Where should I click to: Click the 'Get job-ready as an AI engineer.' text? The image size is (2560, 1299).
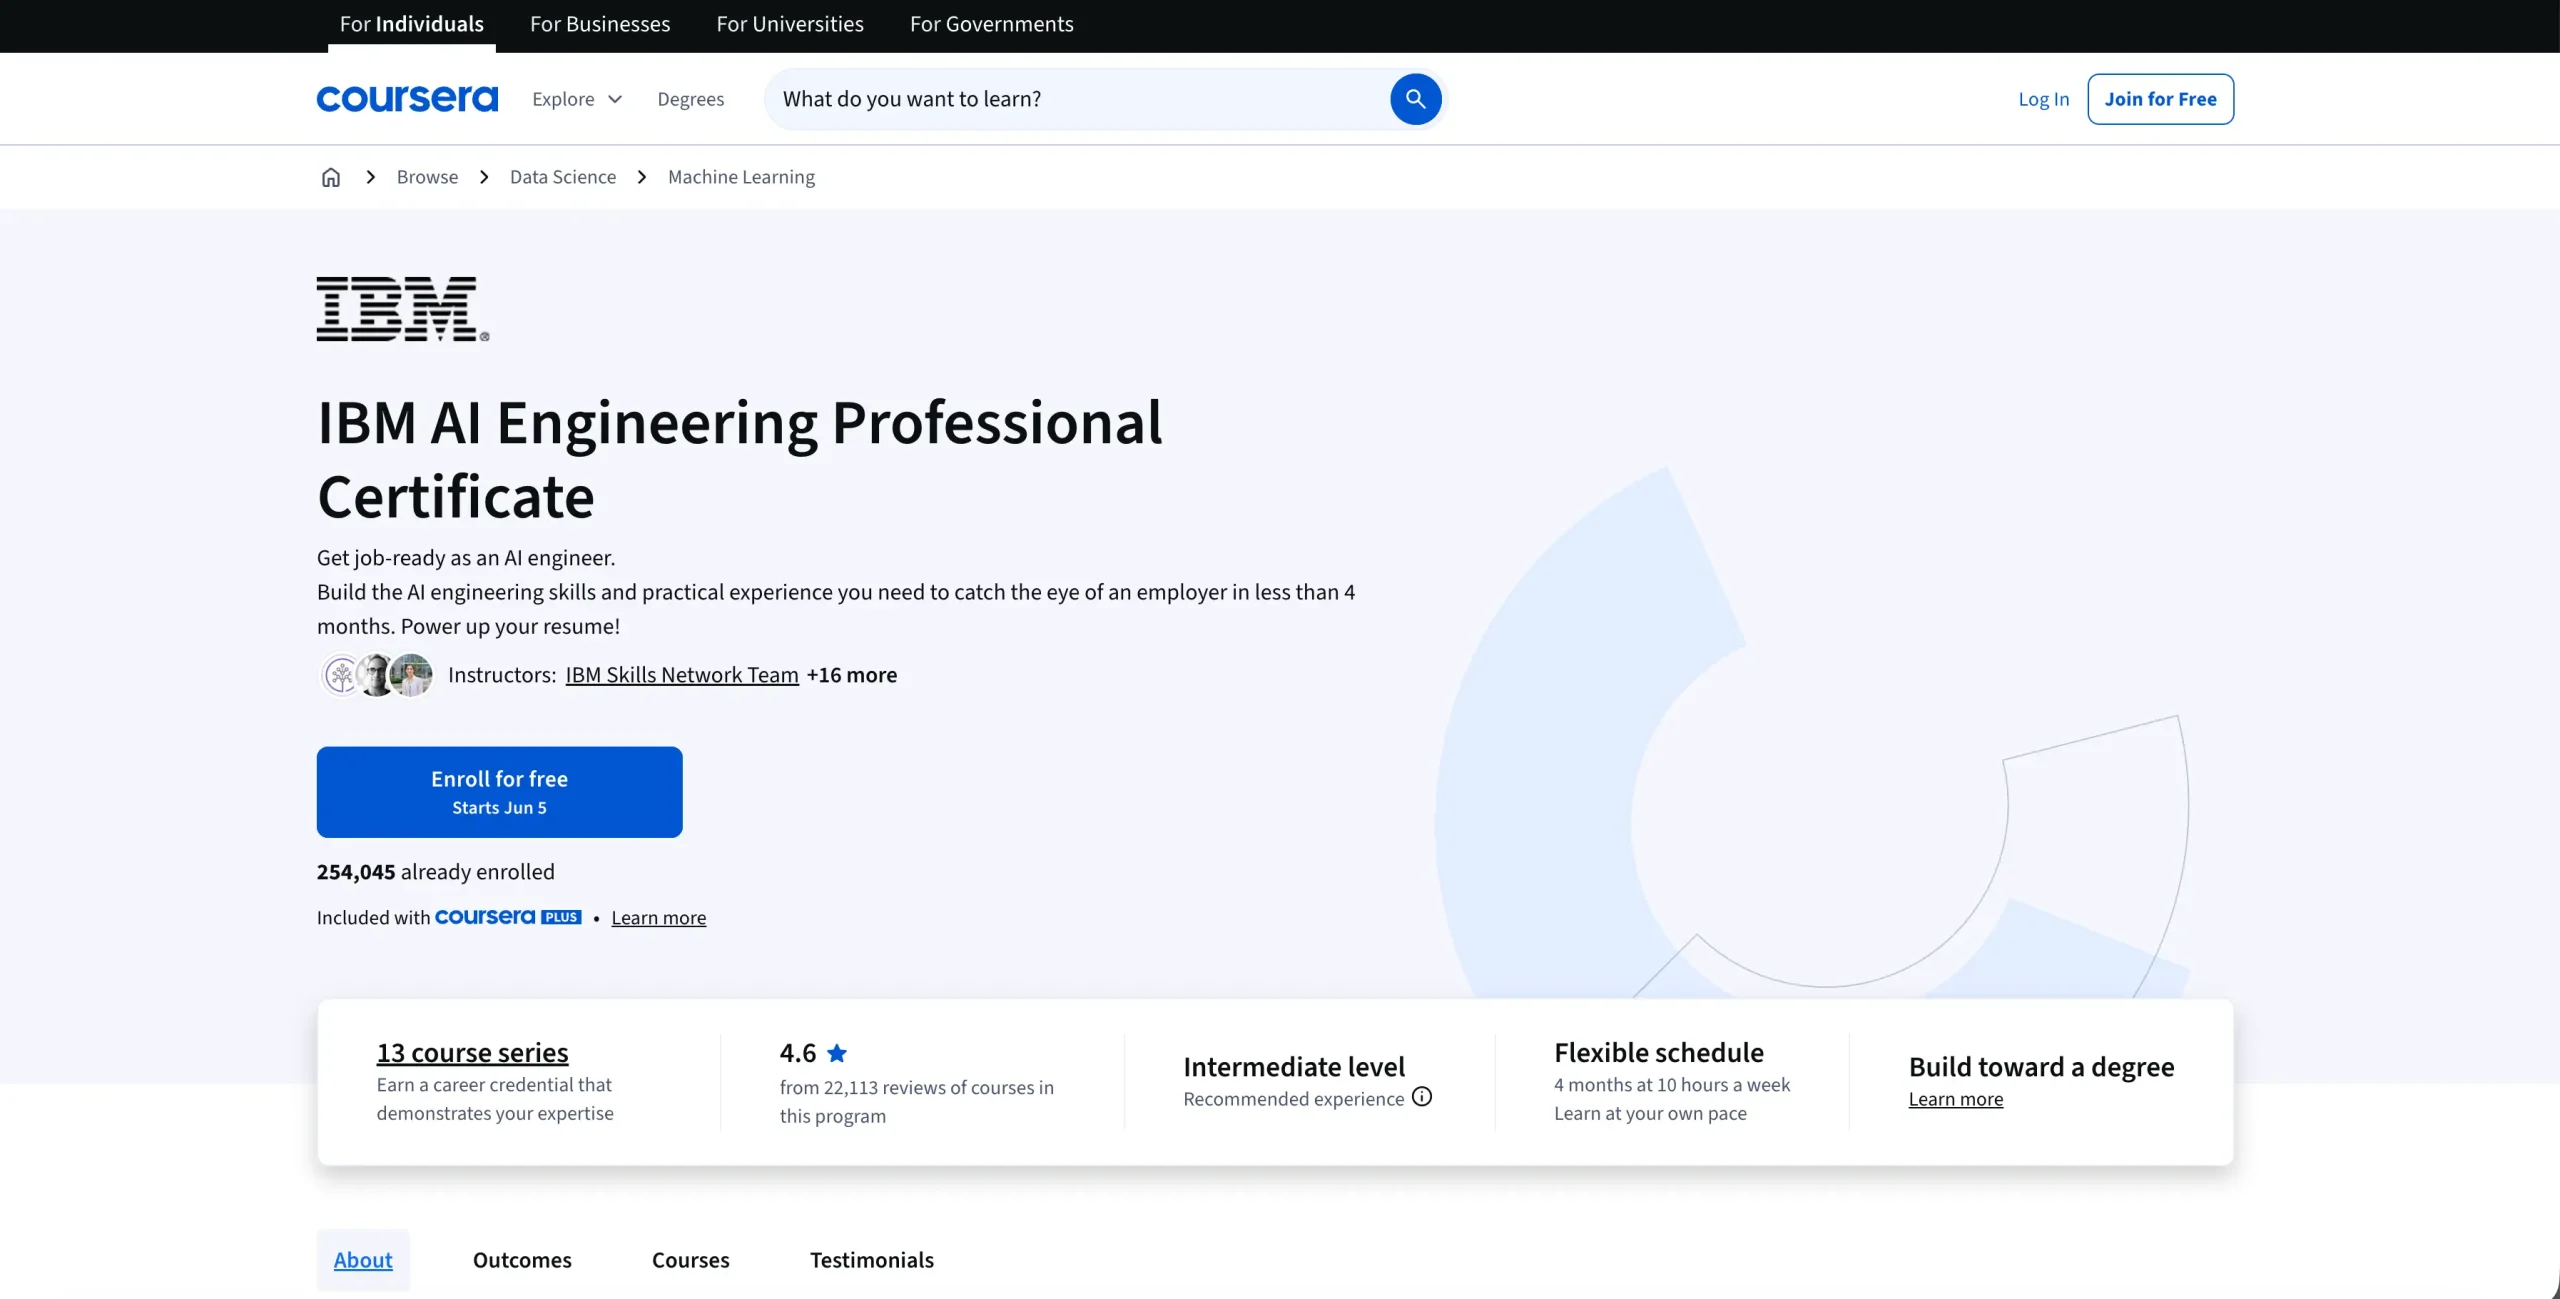point(466,558)
